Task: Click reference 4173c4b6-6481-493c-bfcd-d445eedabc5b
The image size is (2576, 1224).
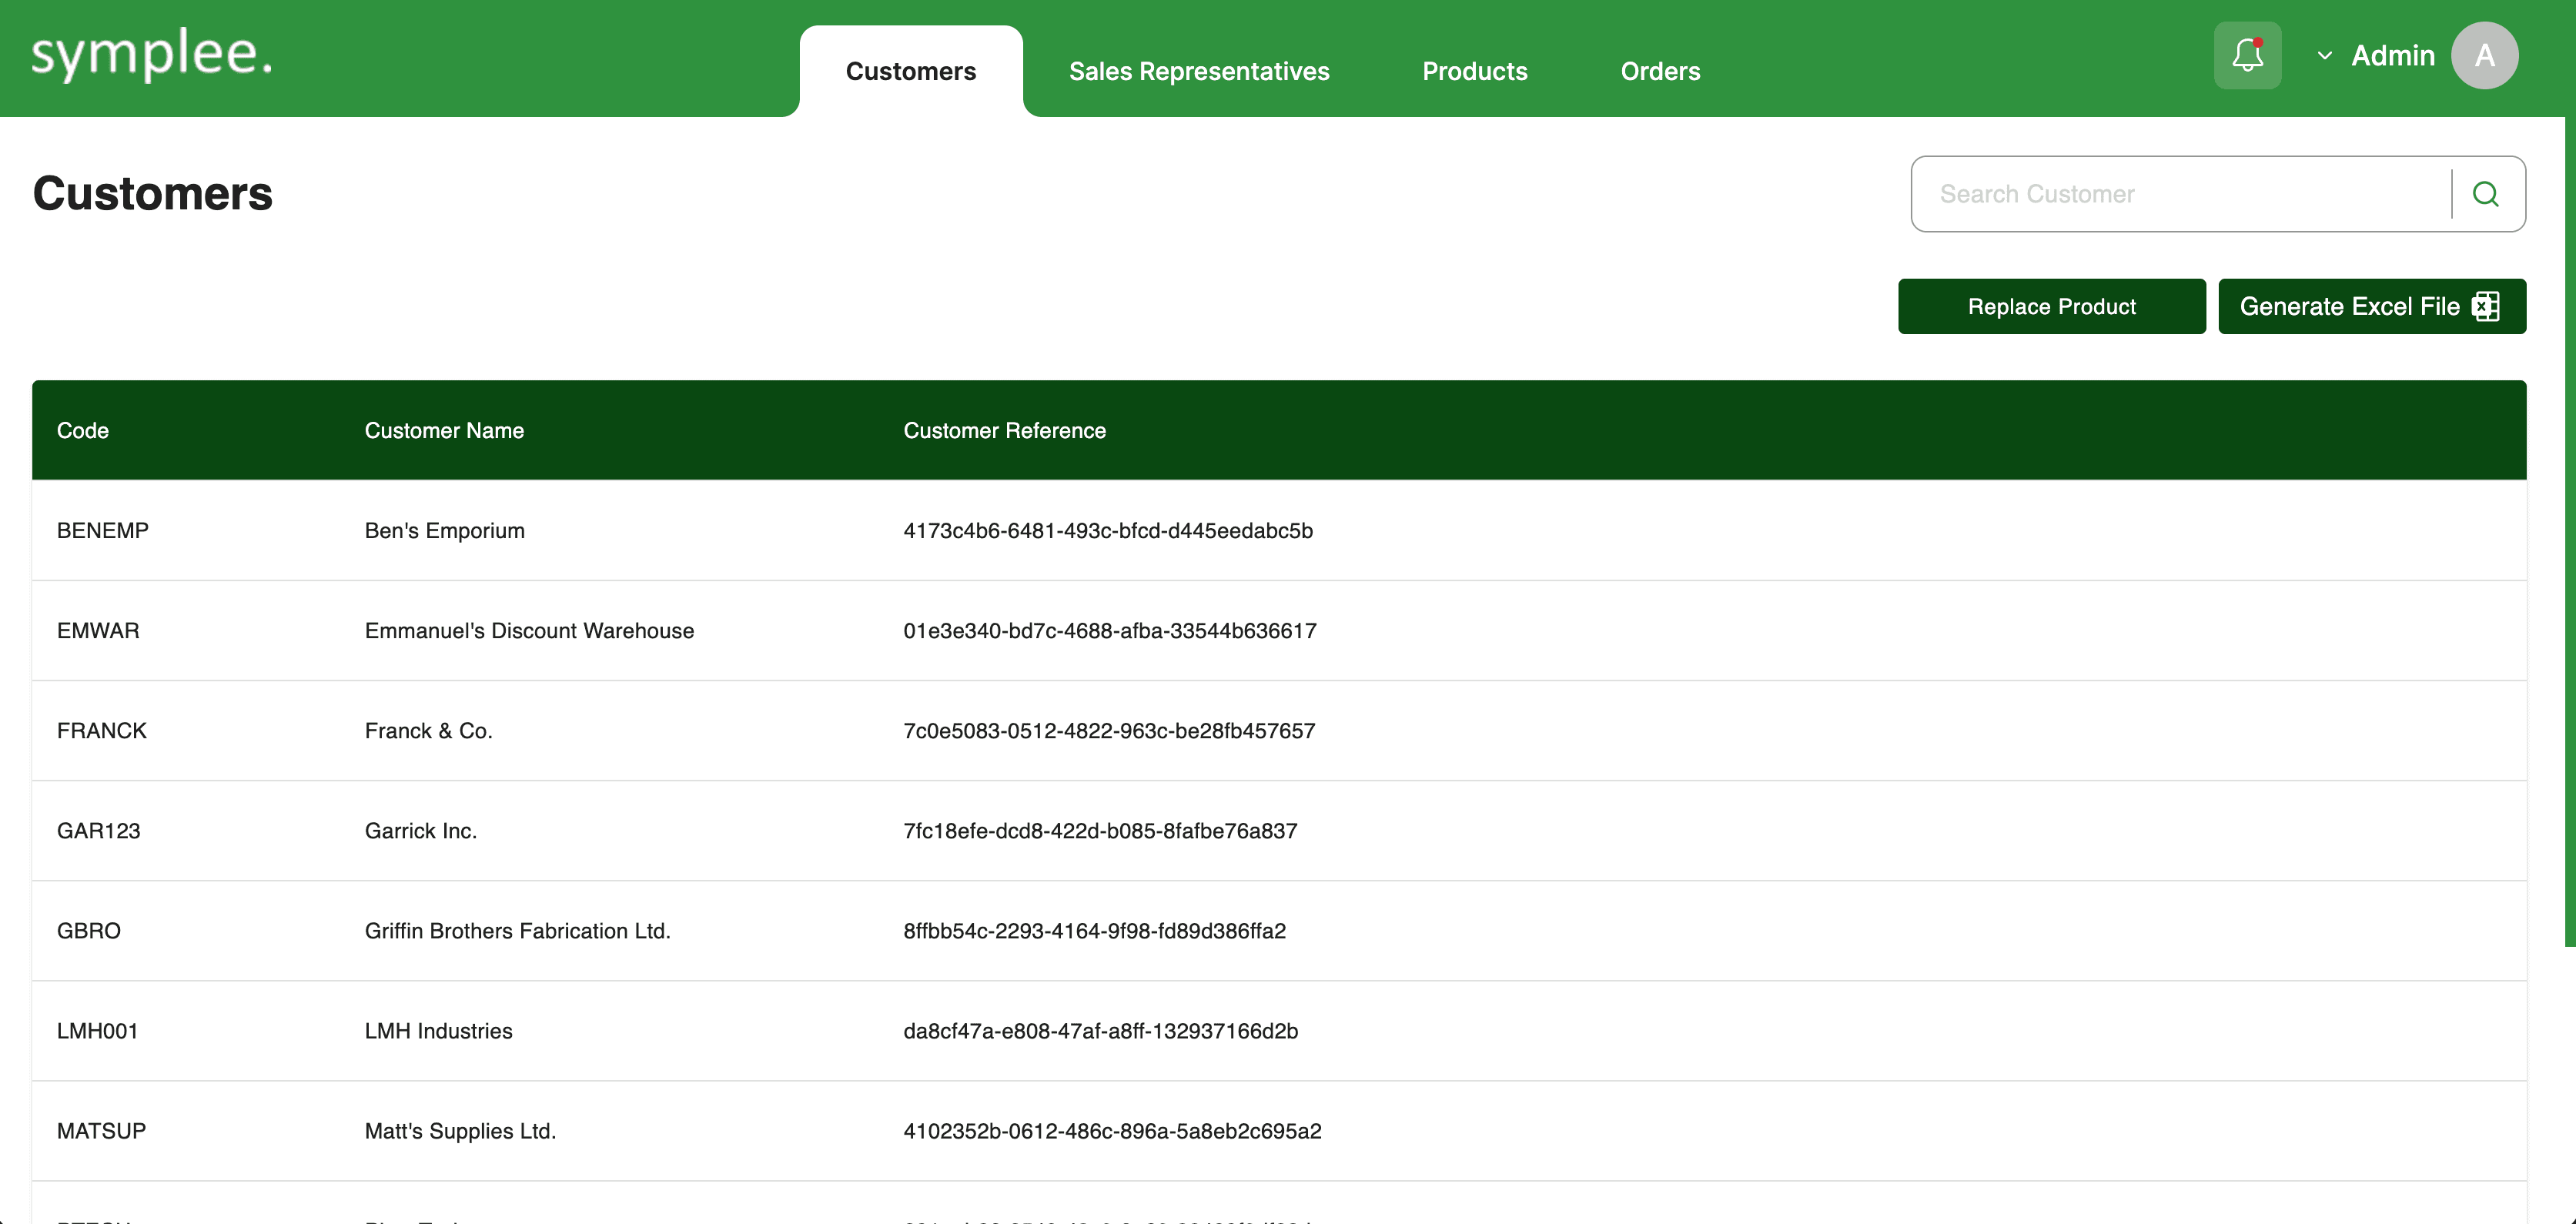Action: 1108,530
